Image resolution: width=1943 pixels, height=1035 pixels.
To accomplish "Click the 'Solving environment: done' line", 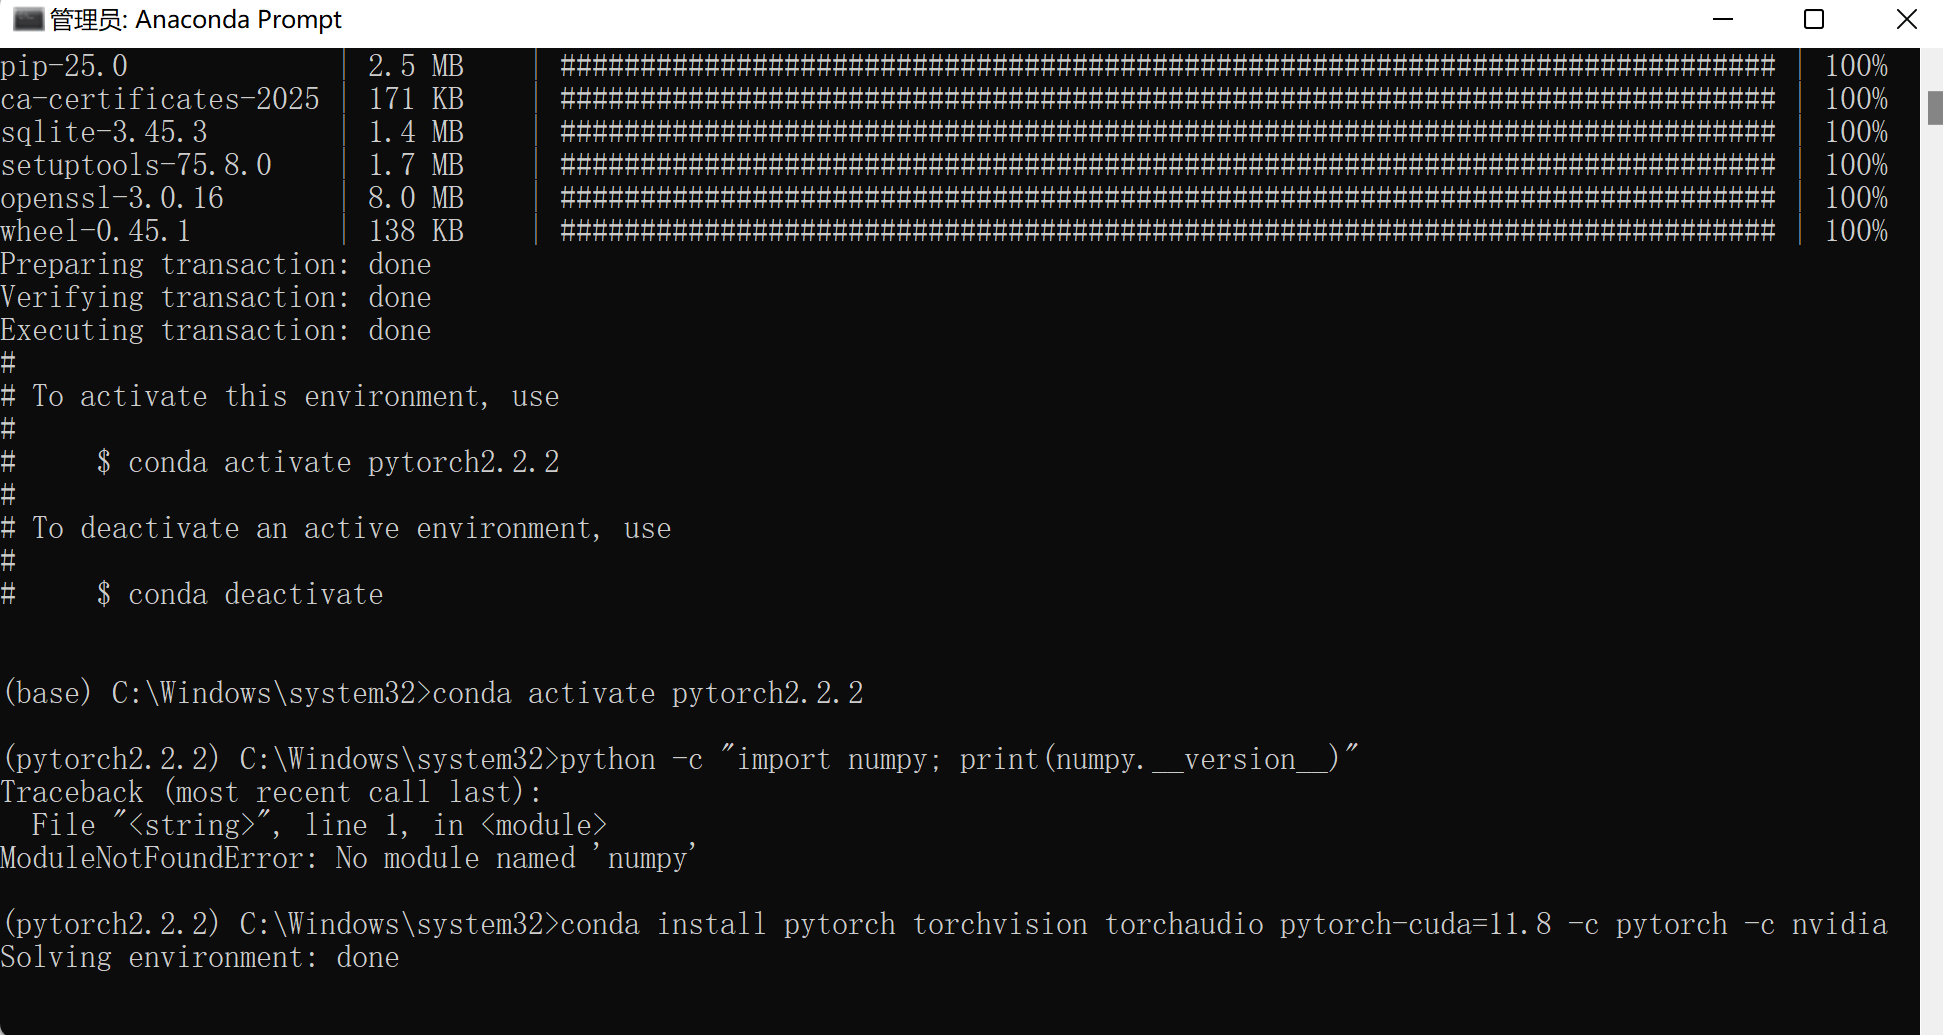I will (x=200, y=957).
